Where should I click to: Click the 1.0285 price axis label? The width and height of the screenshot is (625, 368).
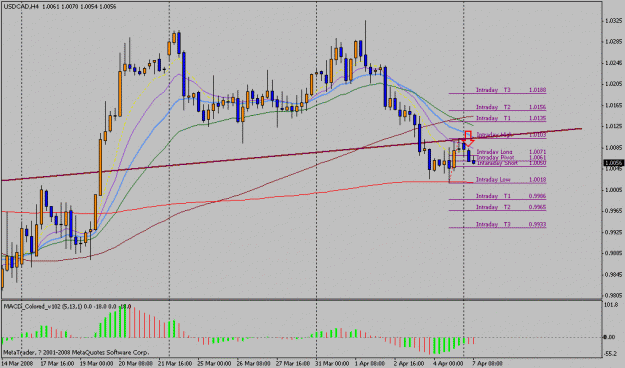click(613, 41)
